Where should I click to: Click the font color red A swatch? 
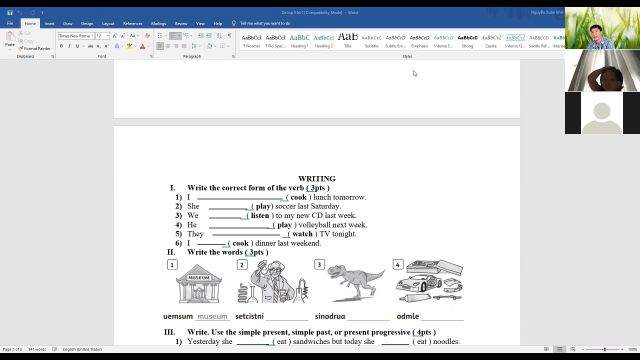(x=142, y=47)
